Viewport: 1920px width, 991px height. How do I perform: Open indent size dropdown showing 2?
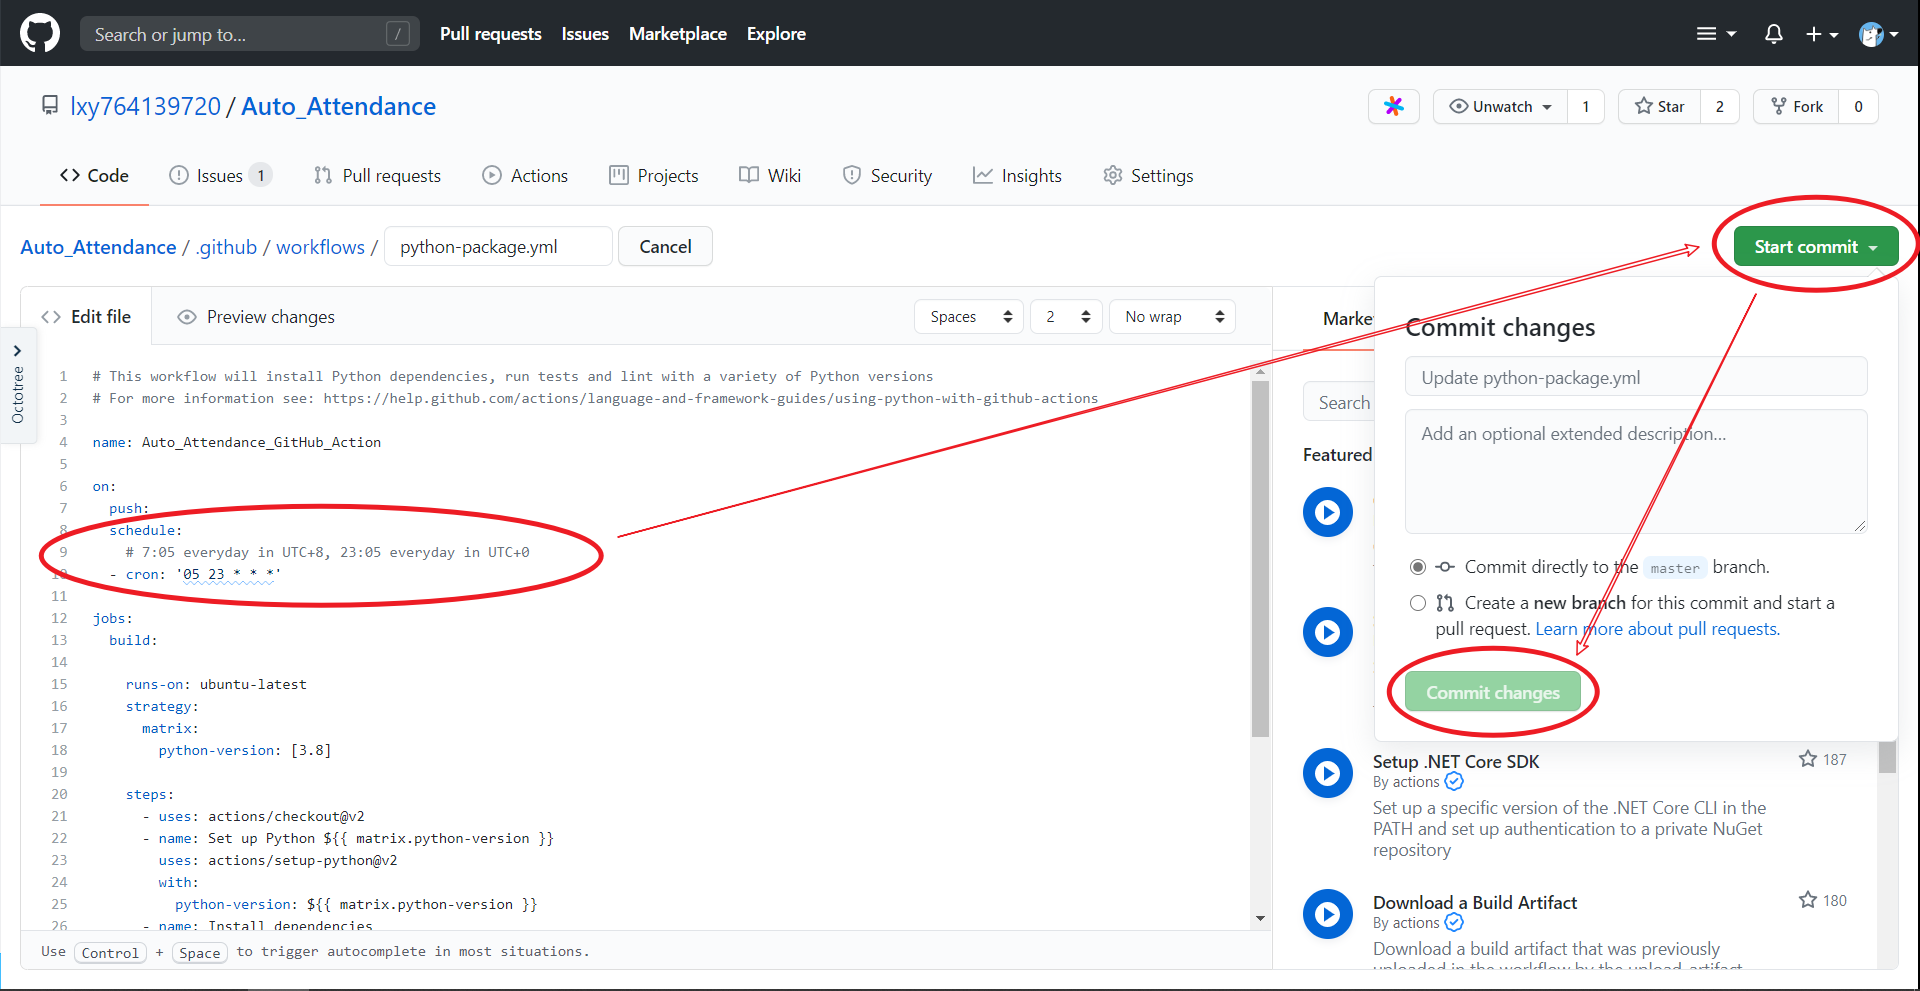(x=1066, y=317)
